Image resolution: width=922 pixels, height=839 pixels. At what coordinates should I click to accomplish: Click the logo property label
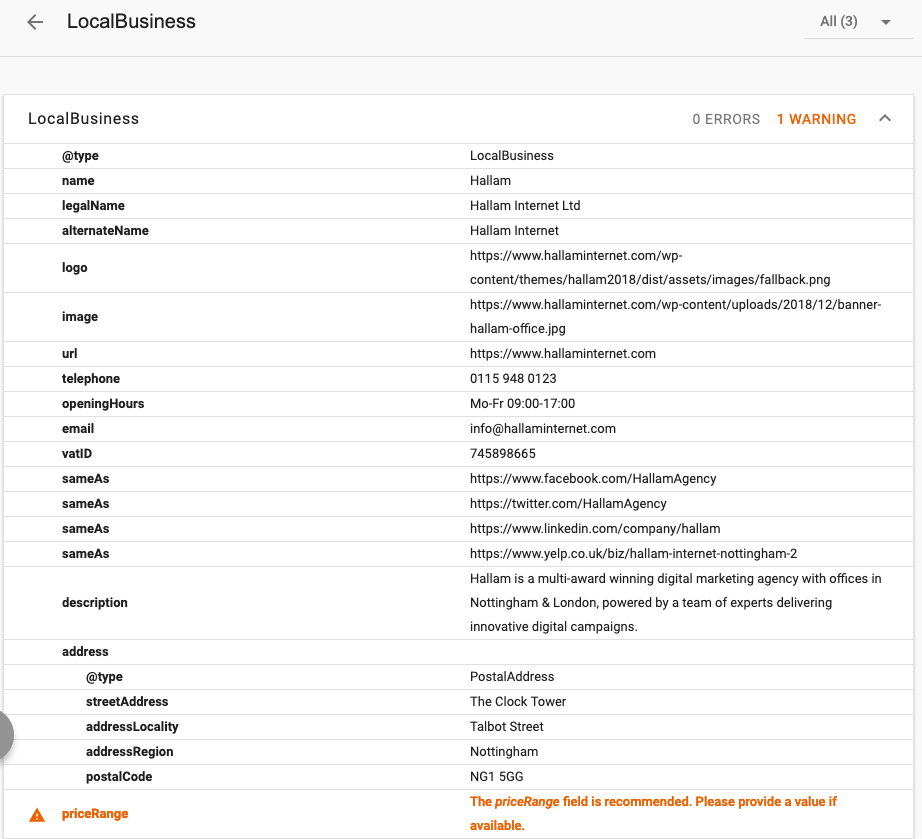tap(75, 268)
